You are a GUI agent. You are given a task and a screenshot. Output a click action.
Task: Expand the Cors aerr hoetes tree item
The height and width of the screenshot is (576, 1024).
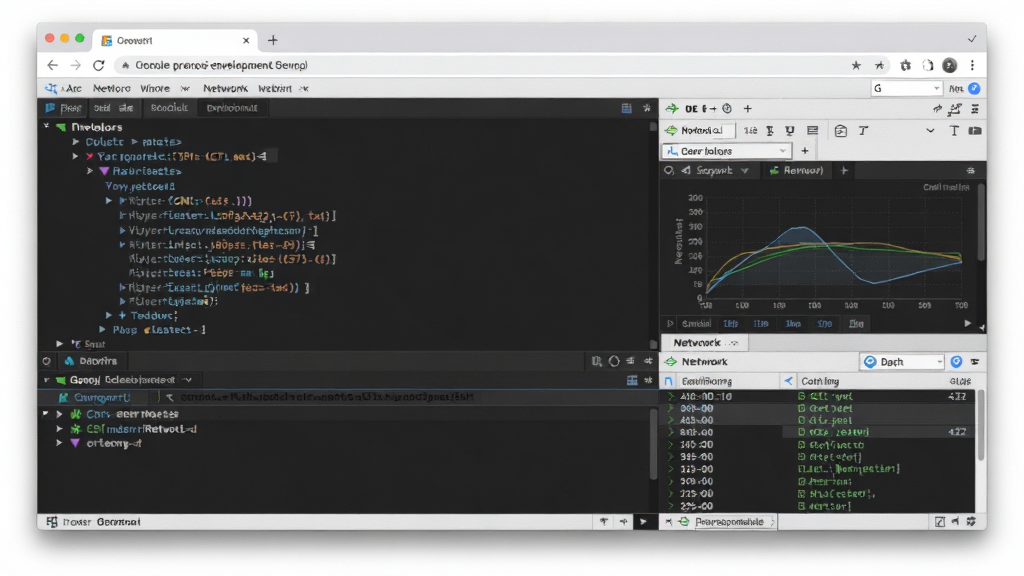[59, 414]
